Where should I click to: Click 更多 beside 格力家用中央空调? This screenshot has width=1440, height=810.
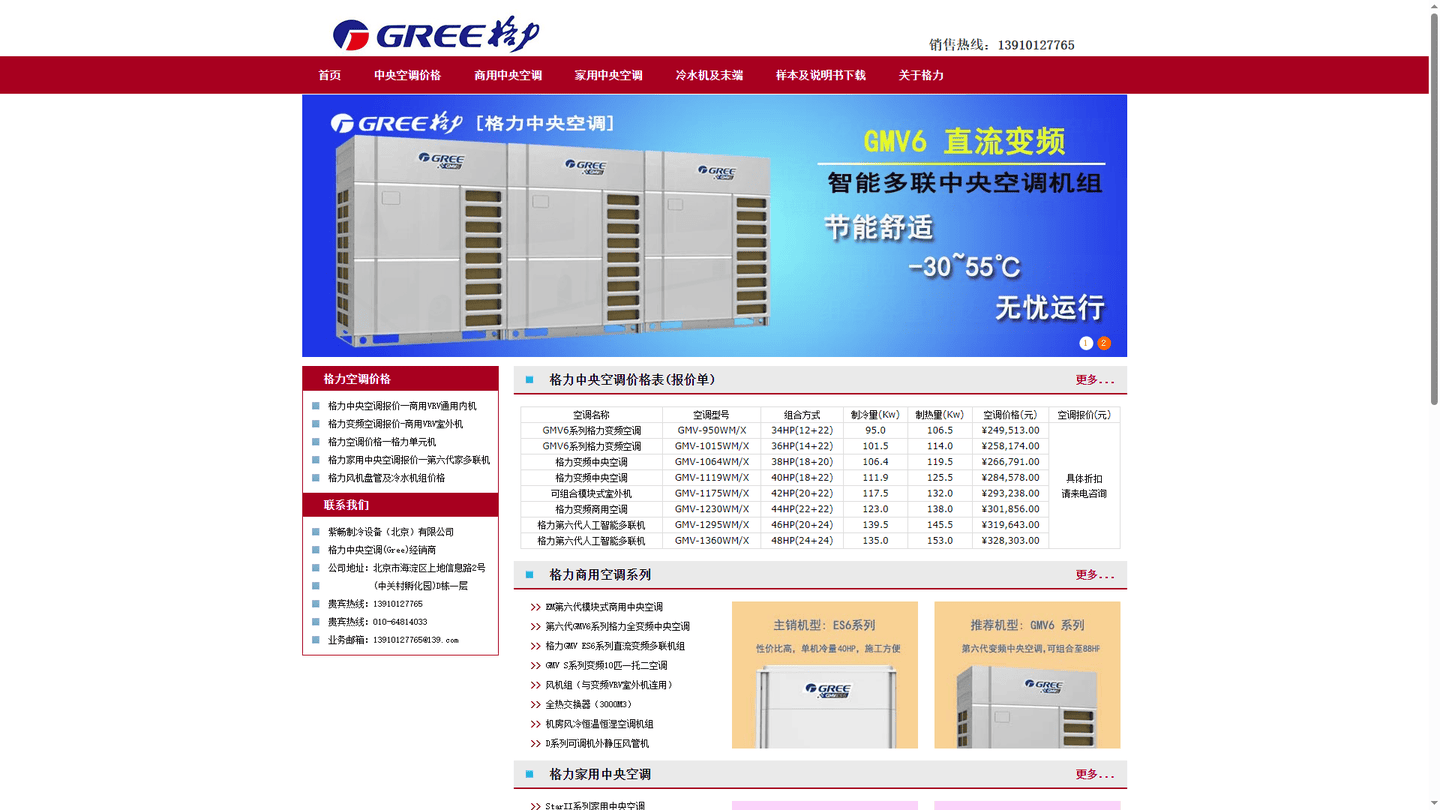coord(1095,774)
